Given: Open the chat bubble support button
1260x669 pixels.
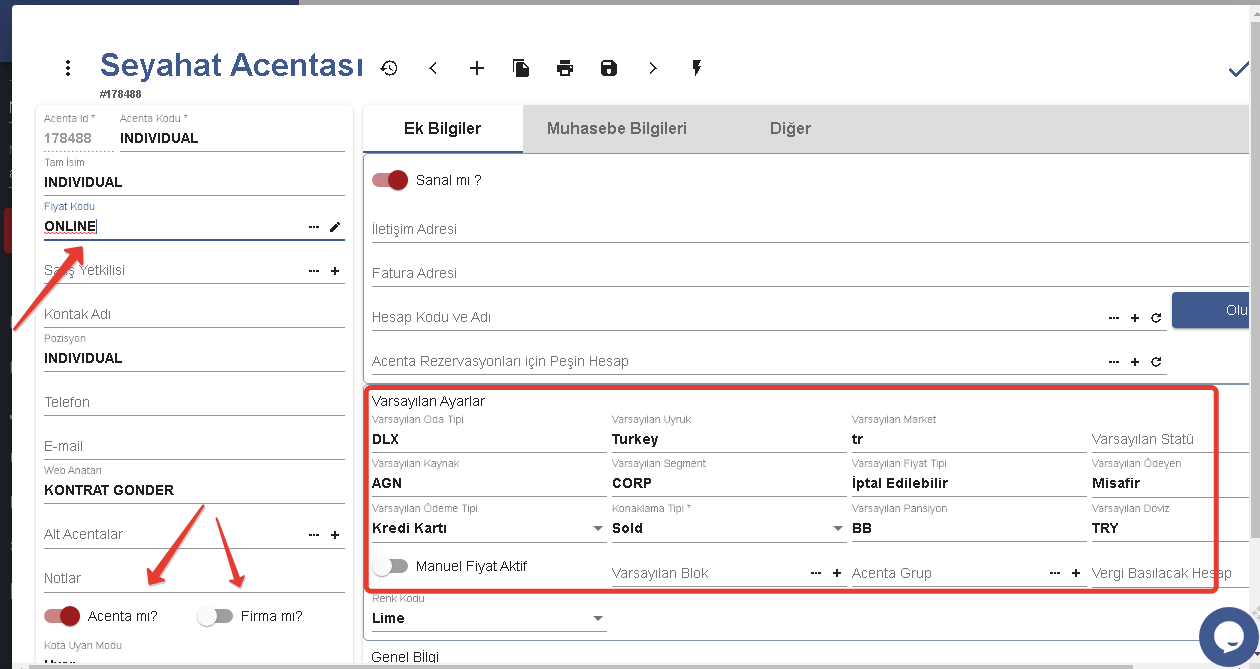Looking at the screenshot, I should click(1229, 637).
